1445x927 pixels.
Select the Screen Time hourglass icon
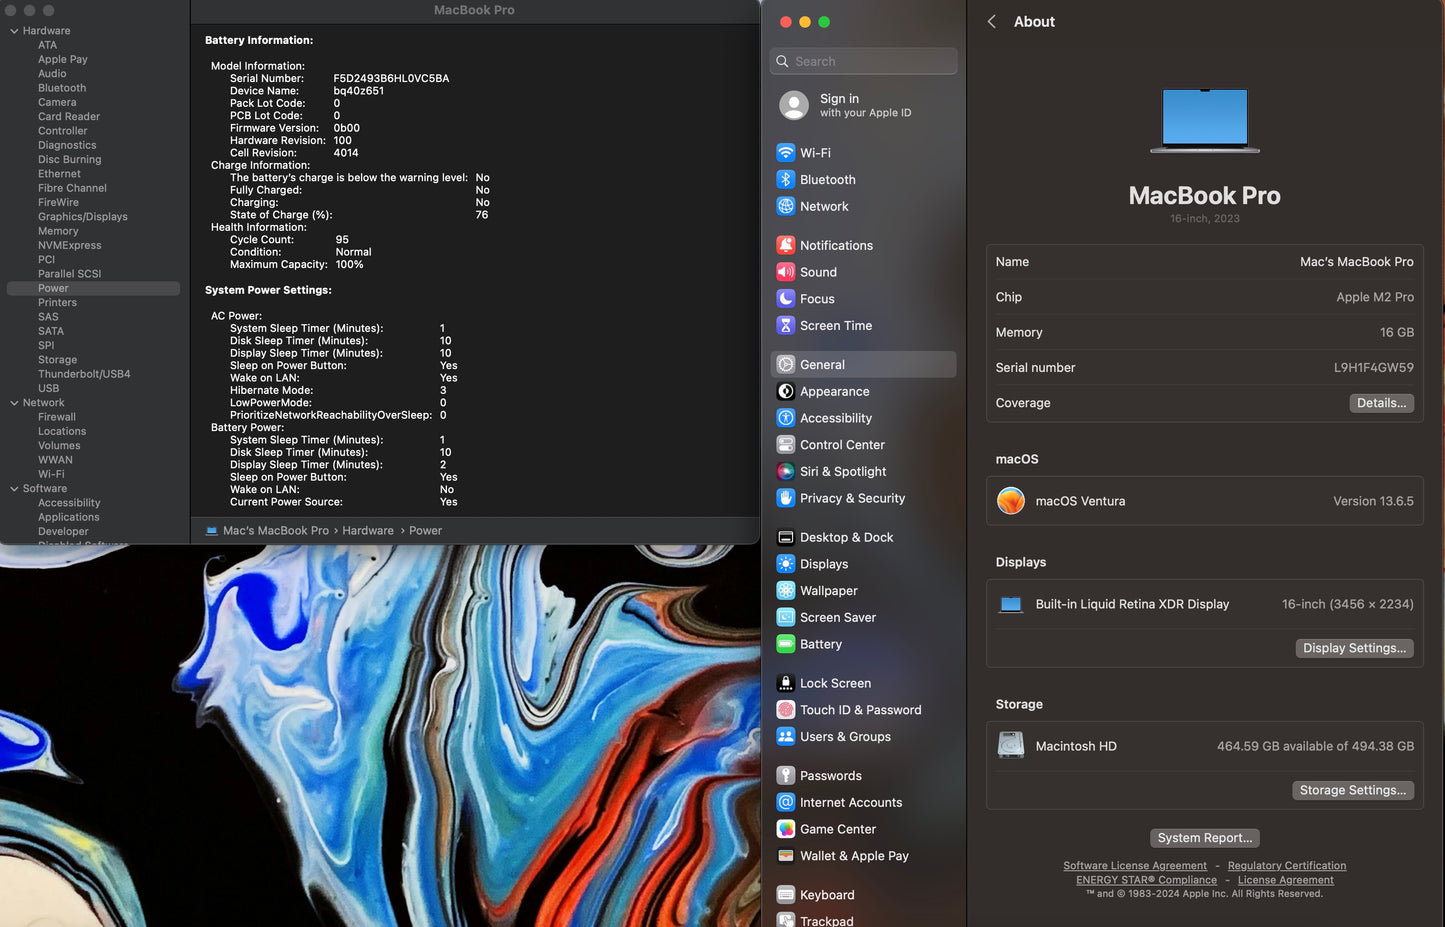(786, 326)
